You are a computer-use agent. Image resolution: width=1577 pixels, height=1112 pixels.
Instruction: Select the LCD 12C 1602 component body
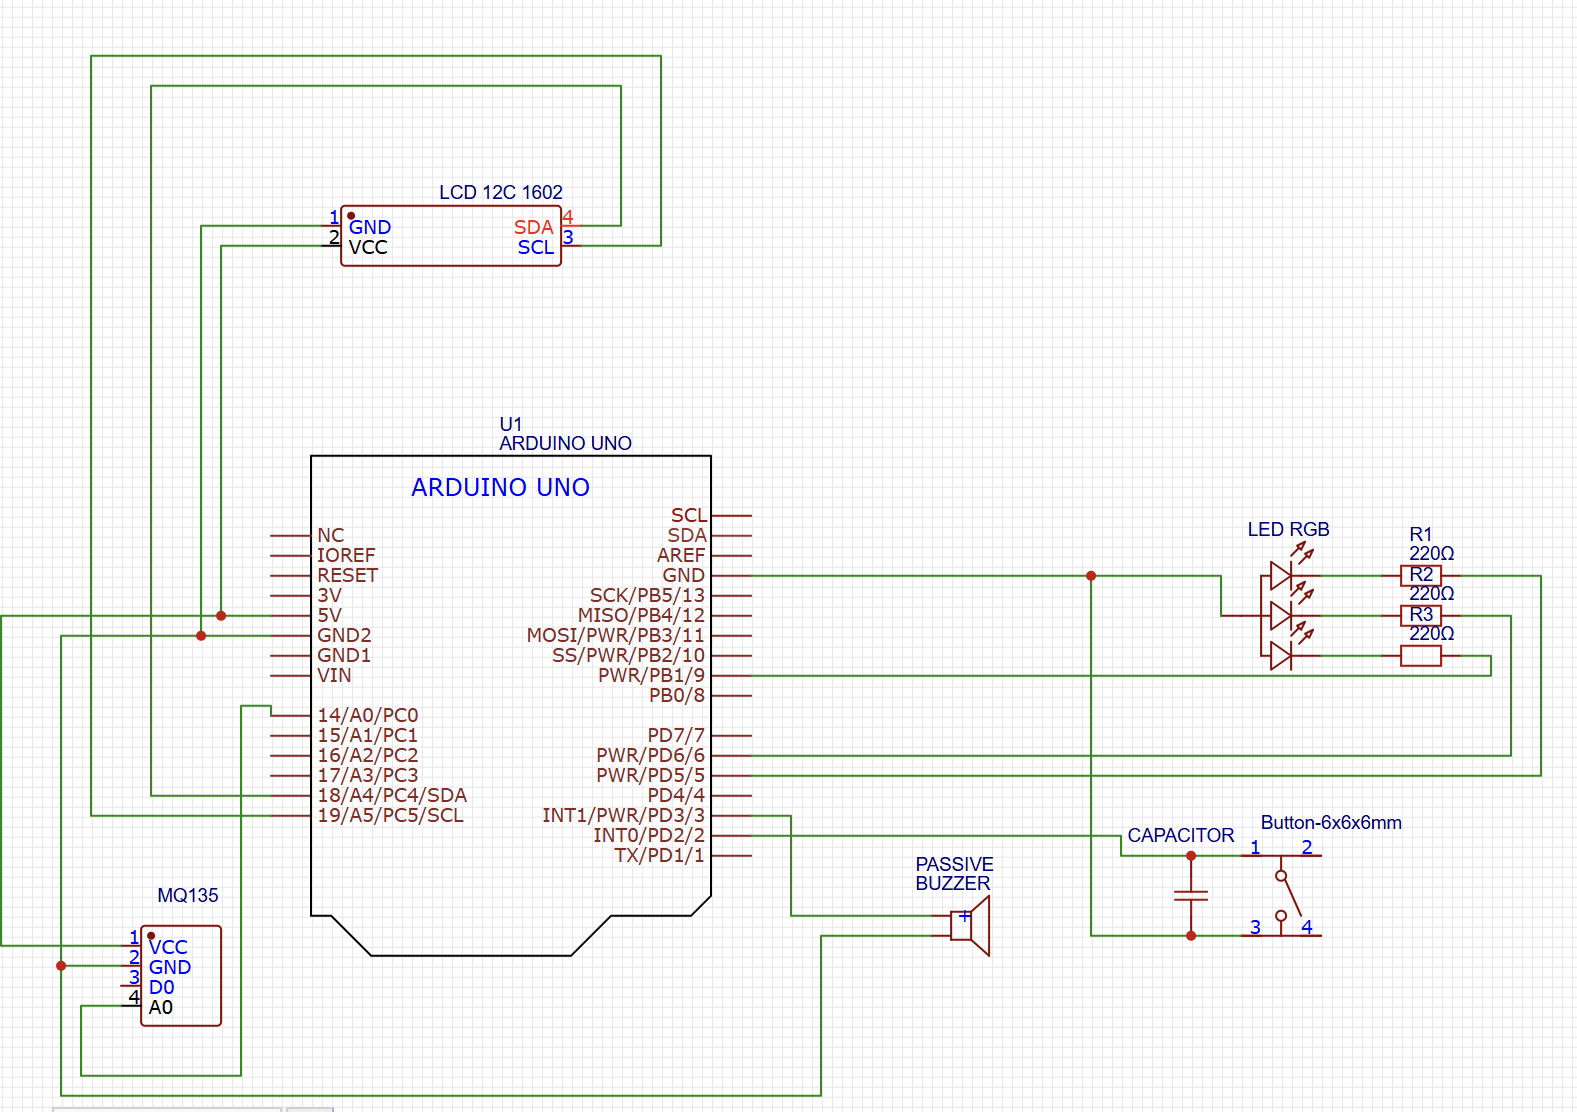point(451,237)
